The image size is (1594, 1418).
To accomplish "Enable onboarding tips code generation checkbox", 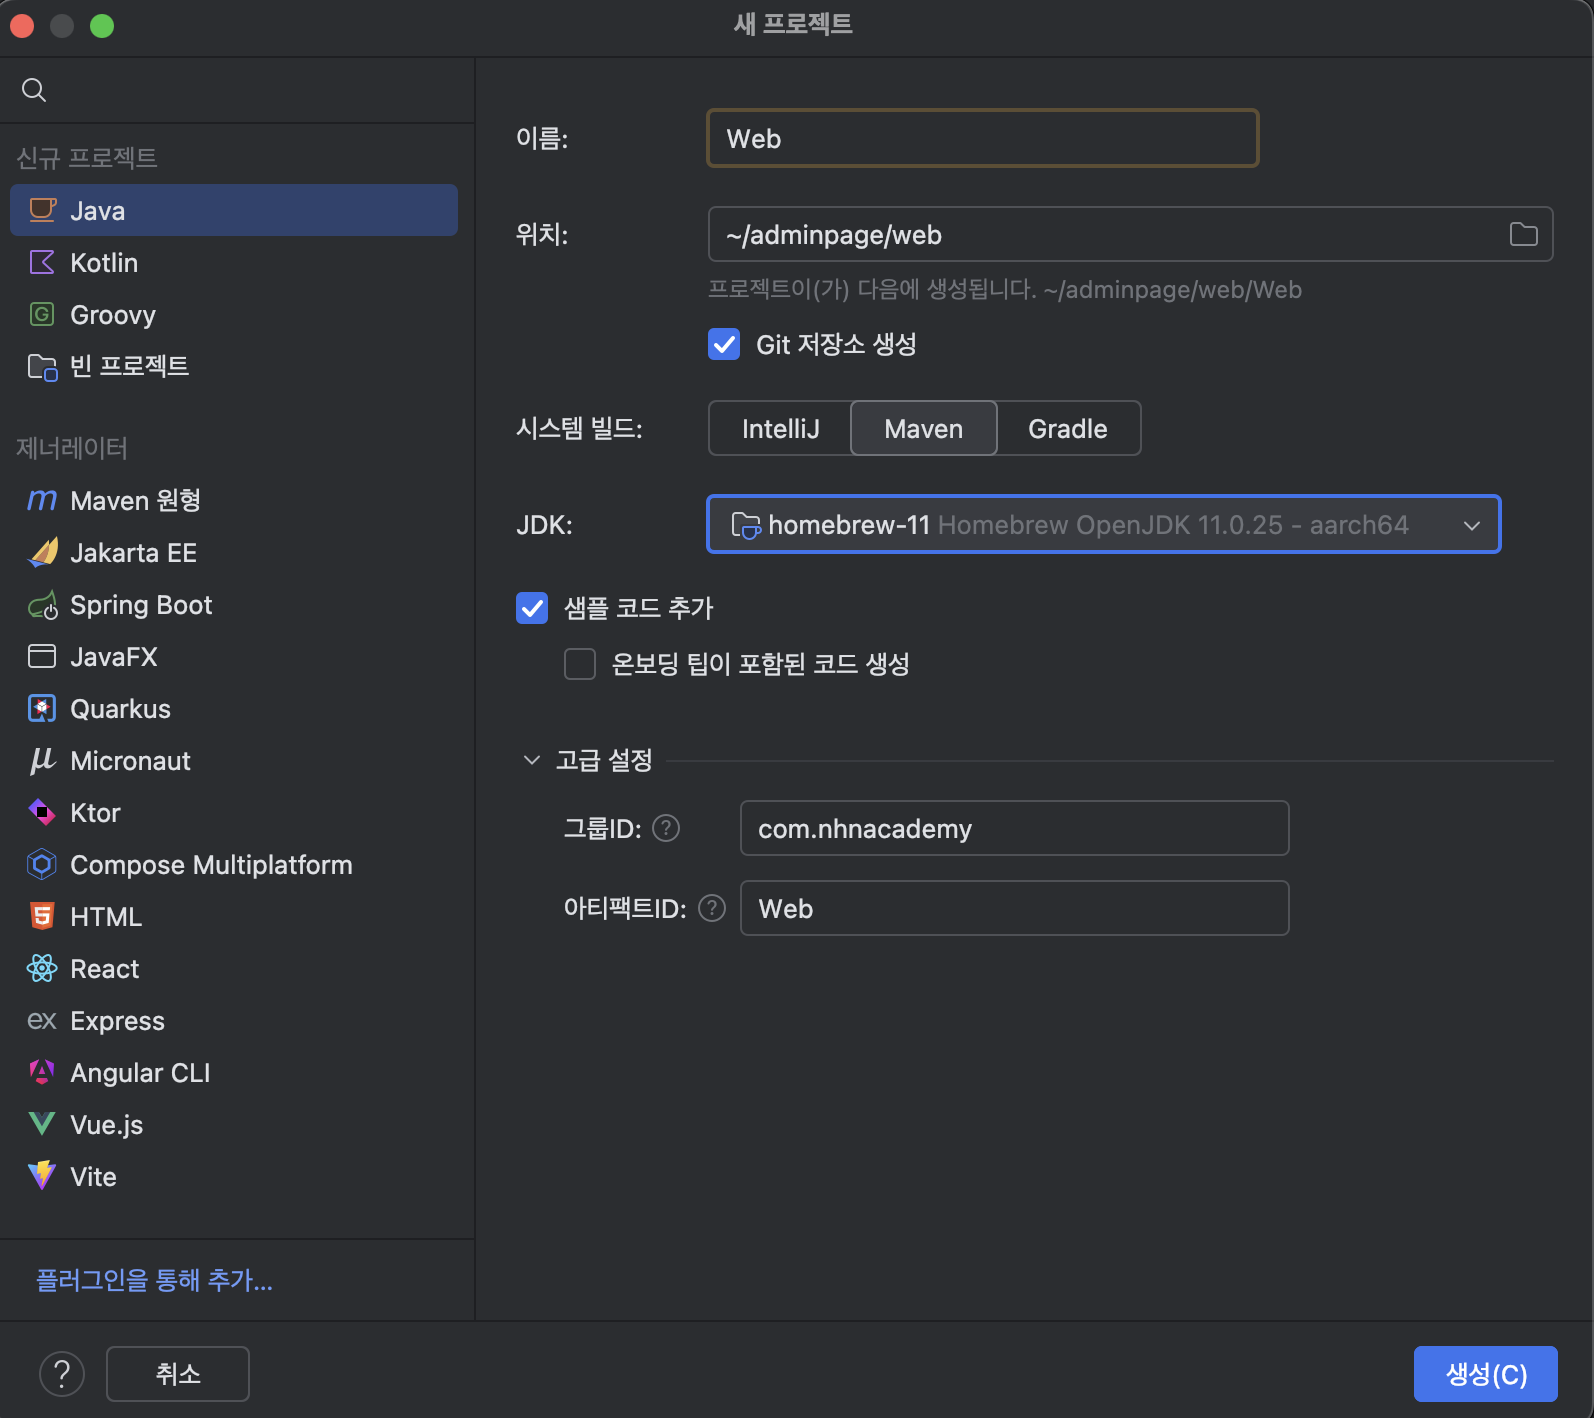I will pos(580,664).
